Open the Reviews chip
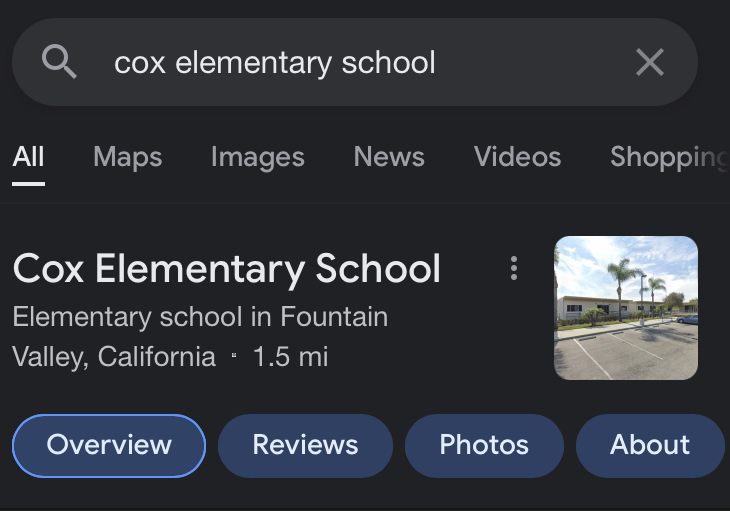The image size is (730, 511). pyautogui.click(x=305, y=445)
